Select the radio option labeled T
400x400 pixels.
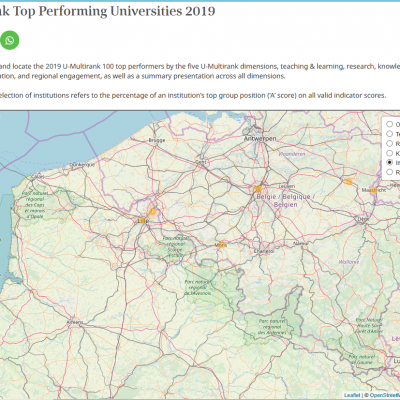(389, 134)
